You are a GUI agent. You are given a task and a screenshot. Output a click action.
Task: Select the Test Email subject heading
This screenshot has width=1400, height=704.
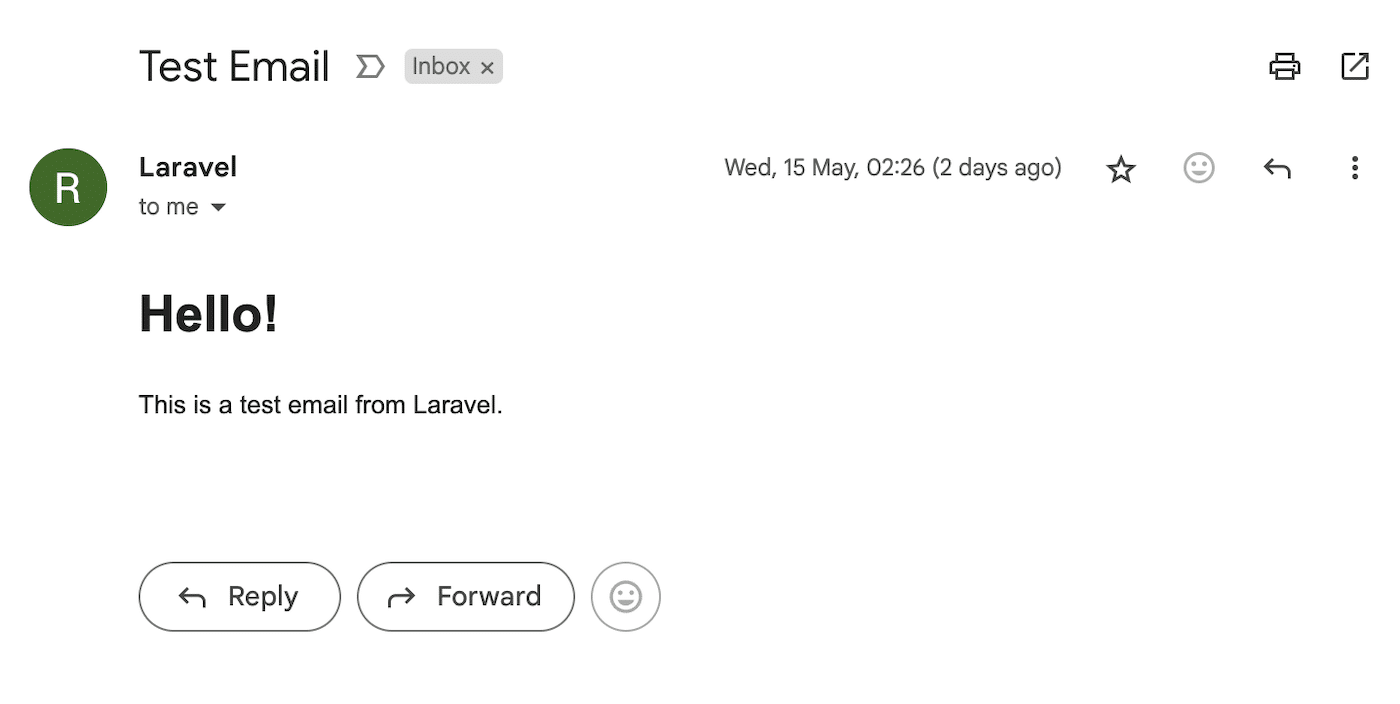[233, 66]
